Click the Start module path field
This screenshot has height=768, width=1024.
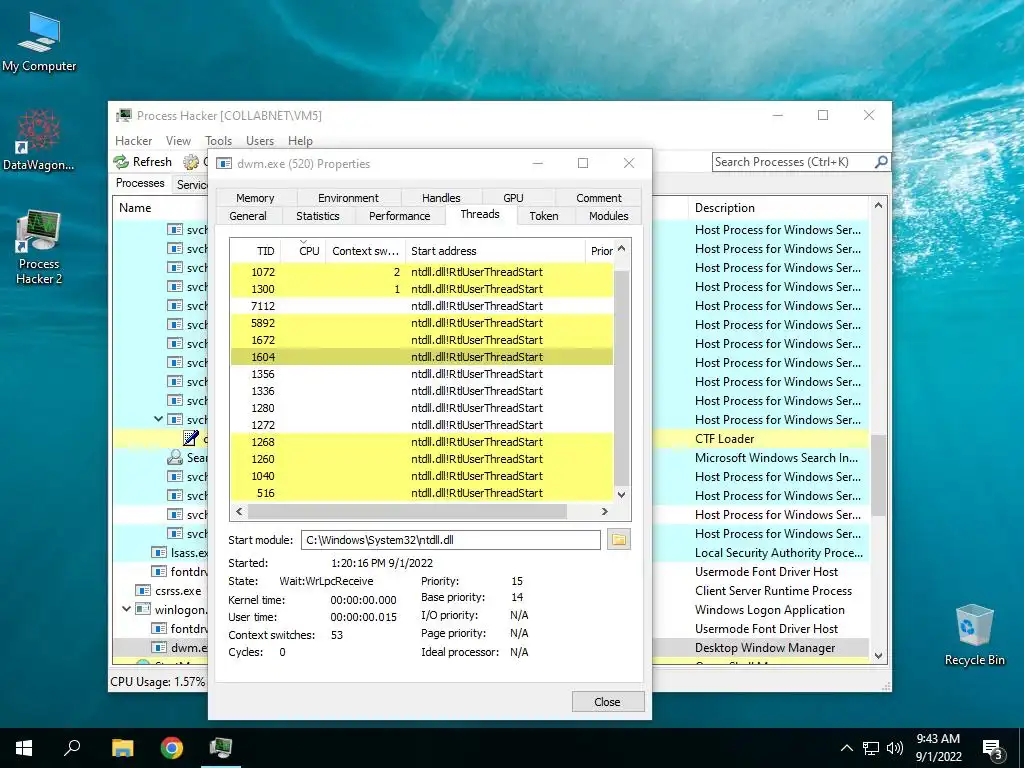pyautogui.click(x=451, y=540)
